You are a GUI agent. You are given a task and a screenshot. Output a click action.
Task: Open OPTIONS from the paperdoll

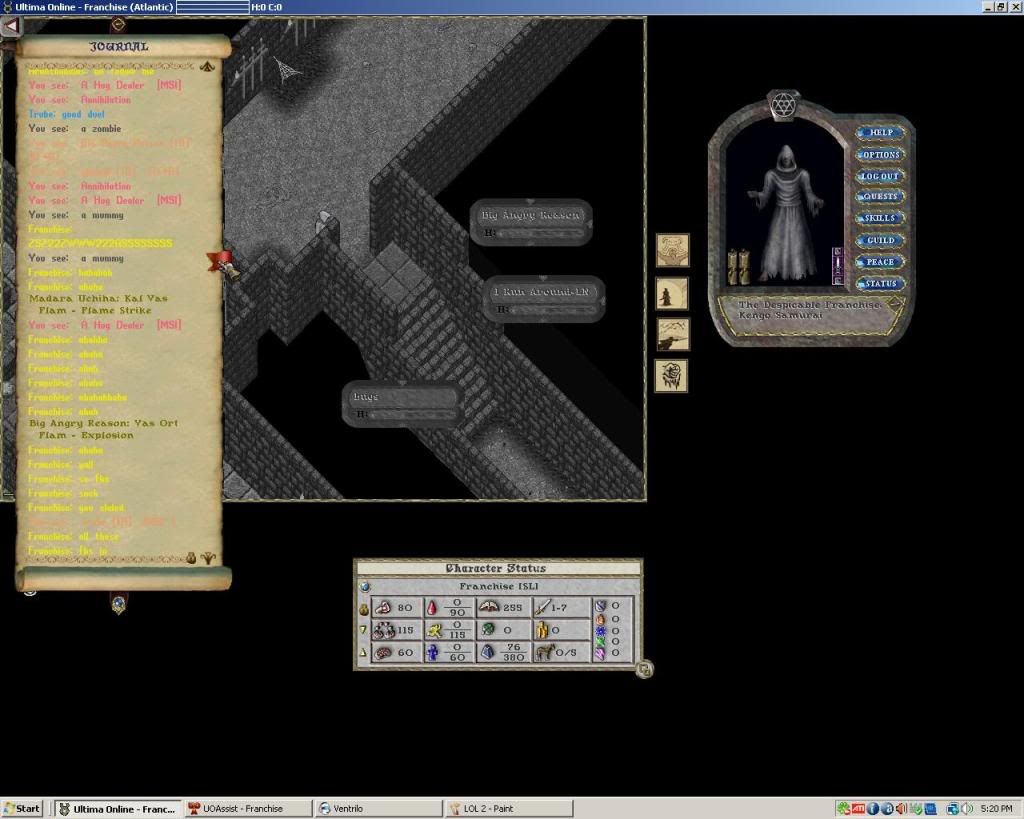pyautogui.click(x=880, y=155)
